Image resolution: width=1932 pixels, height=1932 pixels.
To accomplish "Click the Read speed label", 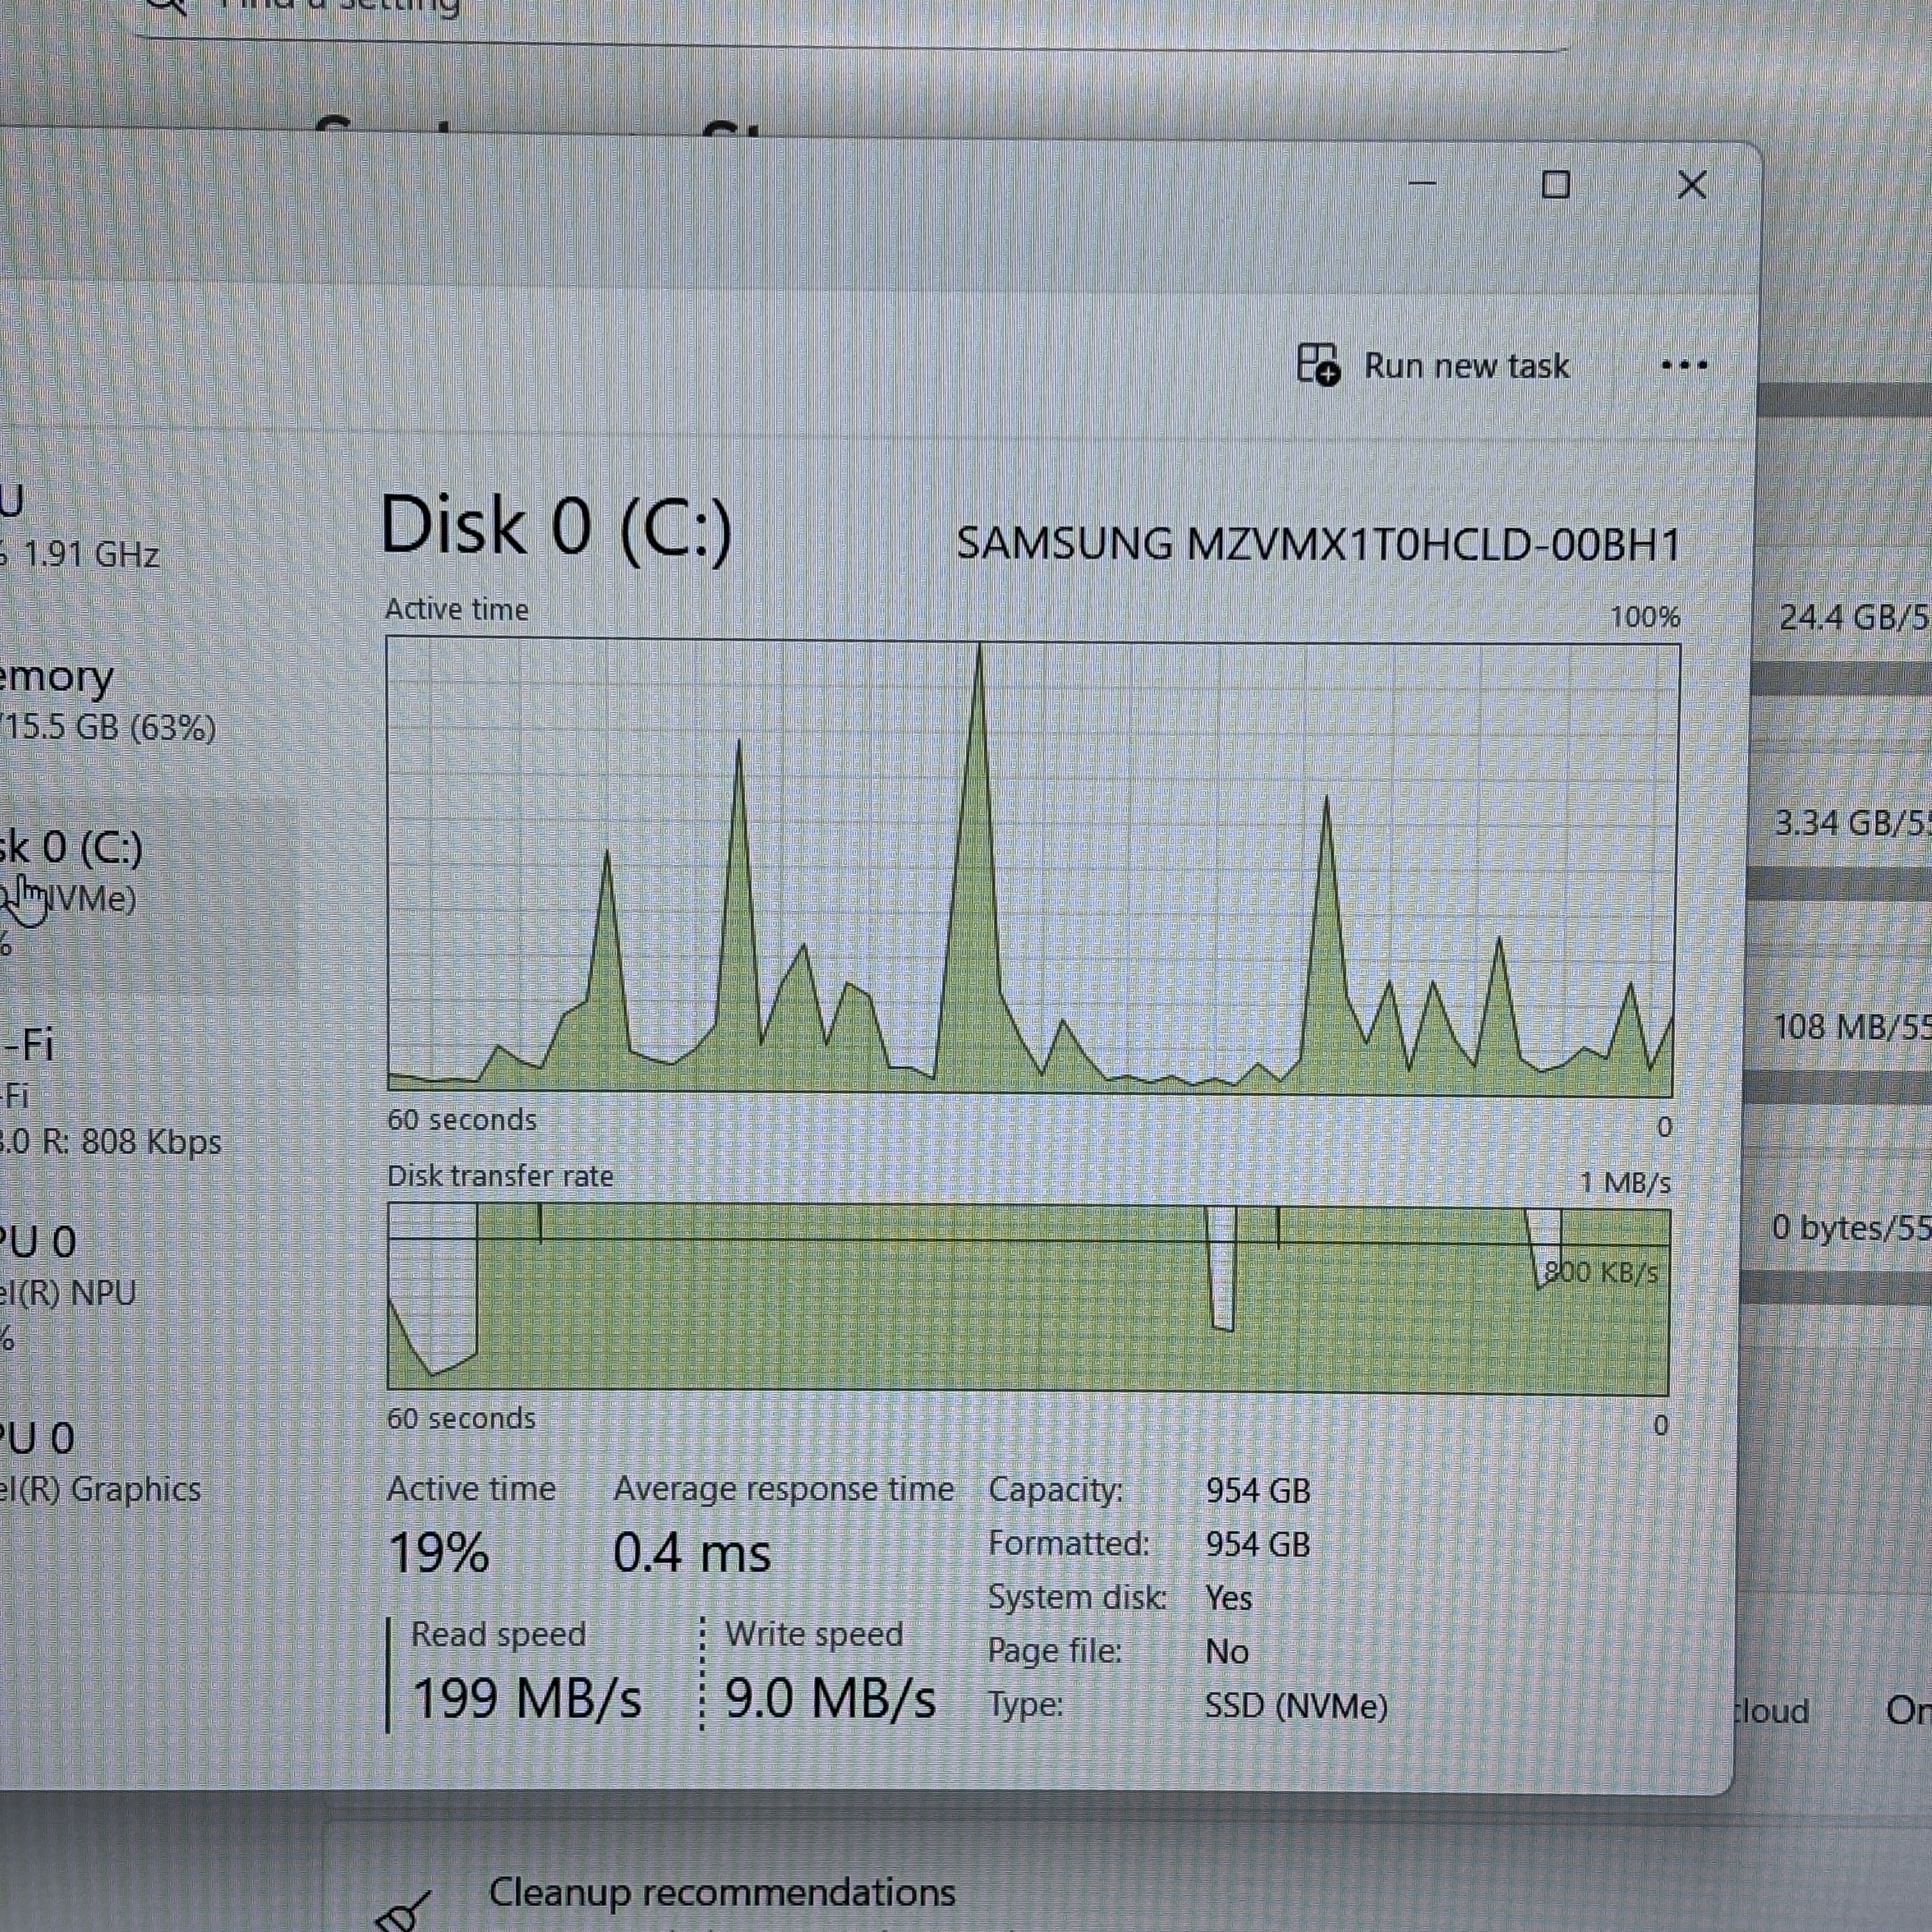I will click(x=498, y=1634).
